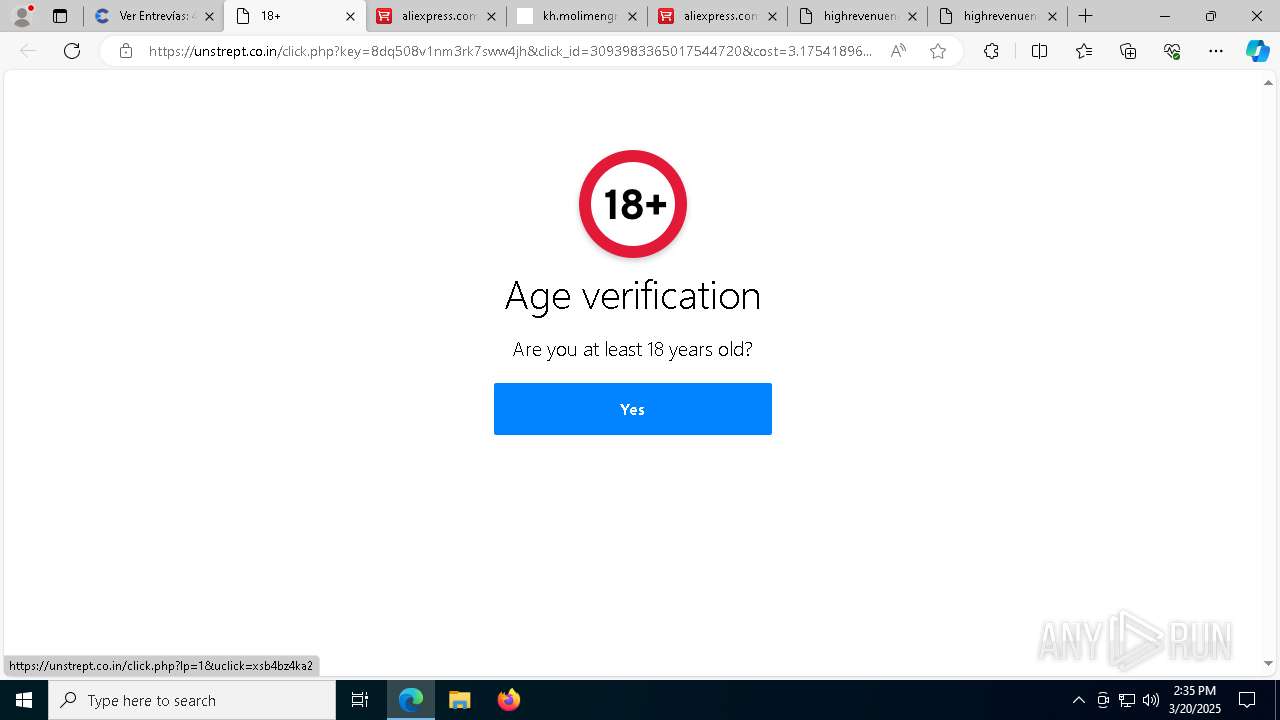Open Settings and more menu
Viewport: 1280px width, 720px height.
[1216, 51]
